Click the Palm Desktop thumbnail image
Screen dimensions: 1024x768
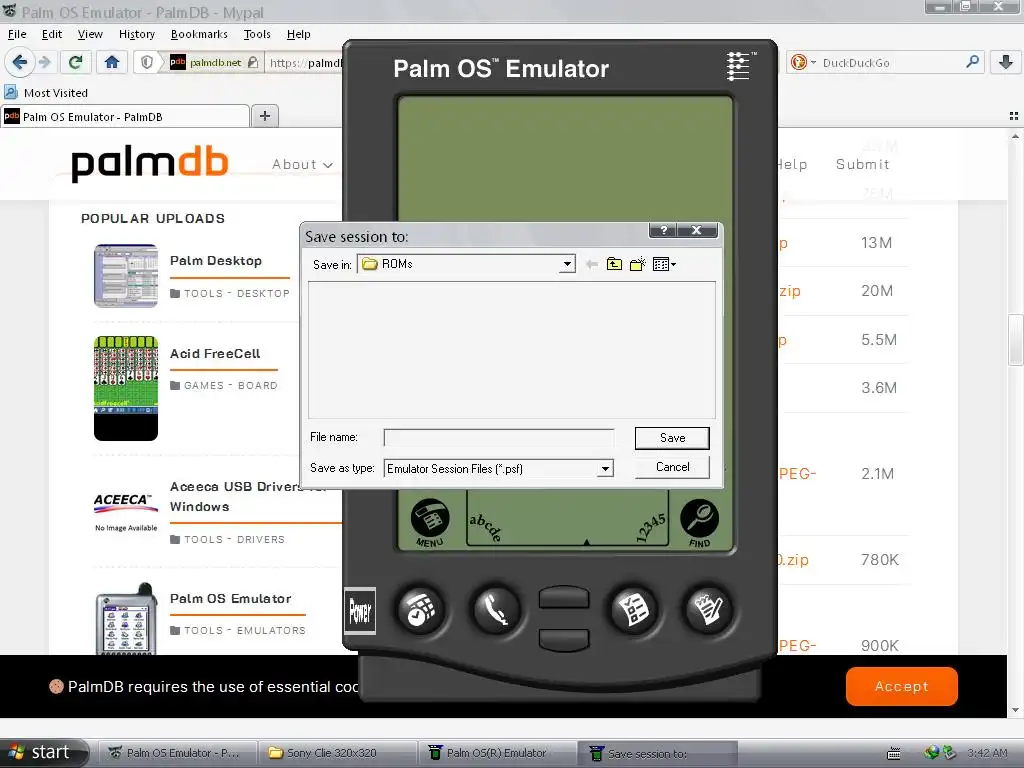point(126,276)
